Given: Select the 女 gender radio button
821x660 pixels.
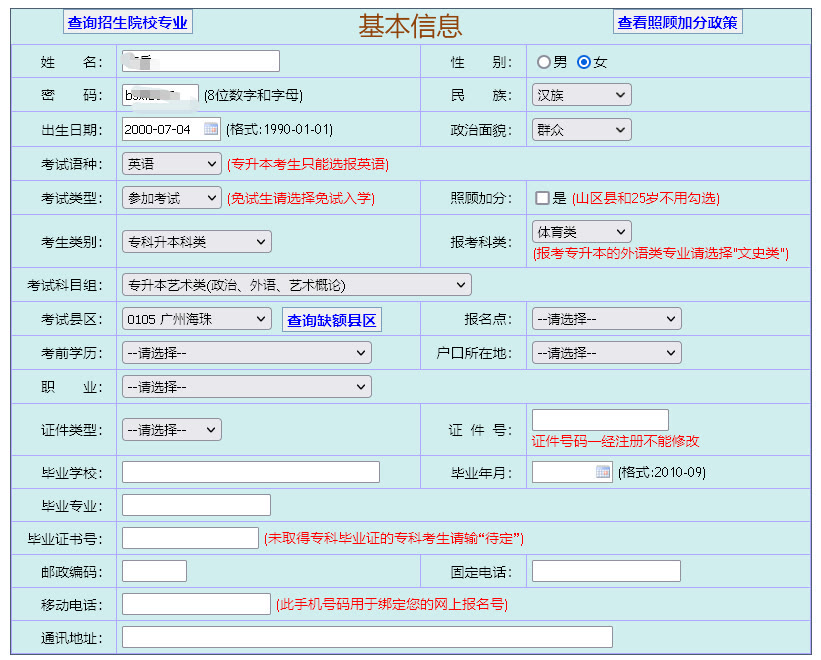Looking at the screenshot, I should point(584,62).
